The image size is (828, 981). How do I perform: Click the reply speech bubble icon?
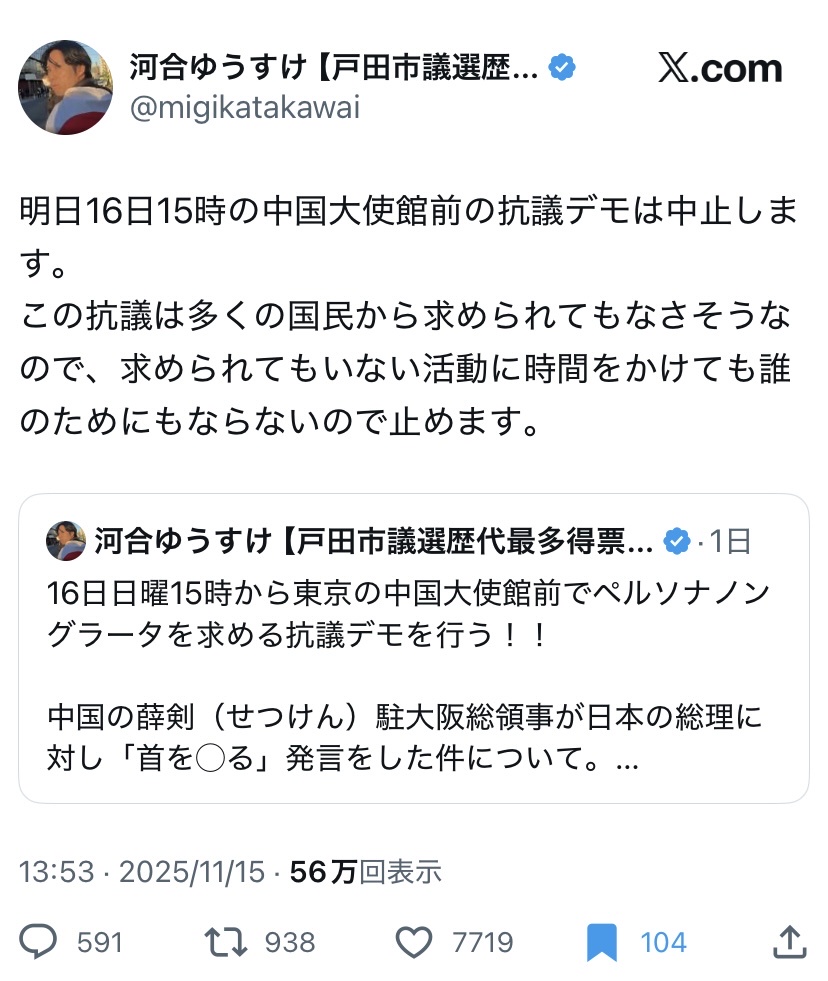click(42, 941)
